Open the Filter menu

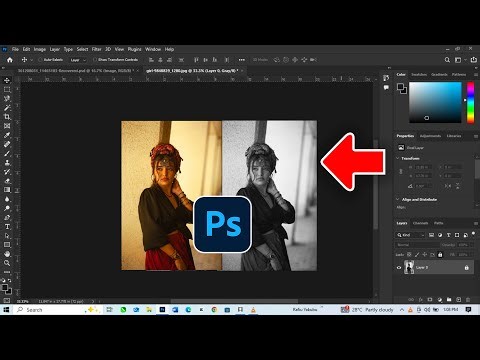(96, 49)
